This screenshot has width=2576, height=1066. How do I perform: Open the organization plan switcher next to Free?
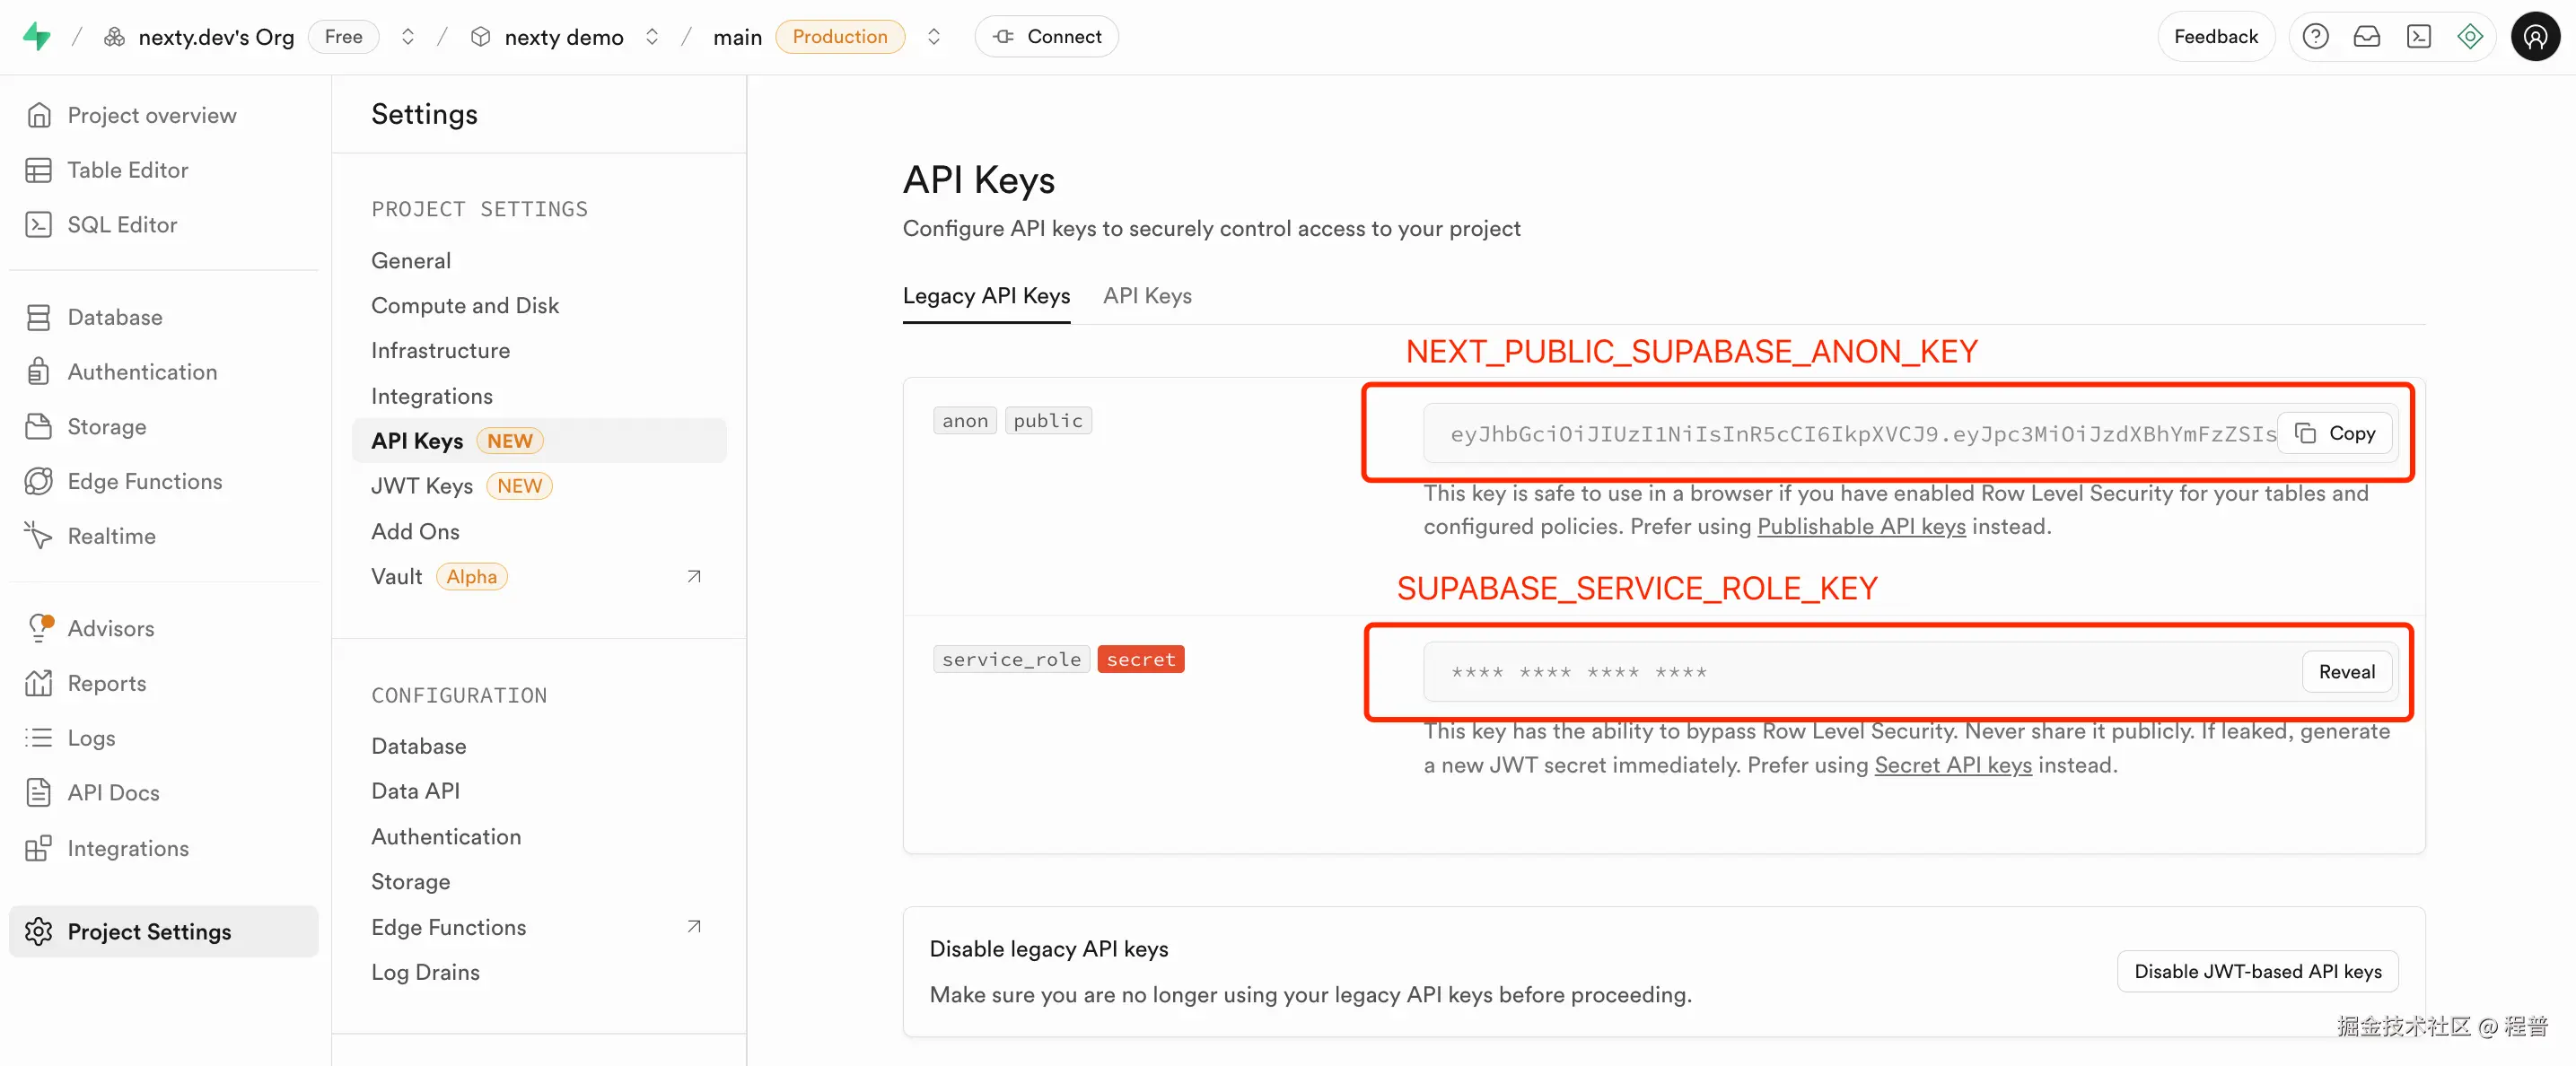coord(407,36)
